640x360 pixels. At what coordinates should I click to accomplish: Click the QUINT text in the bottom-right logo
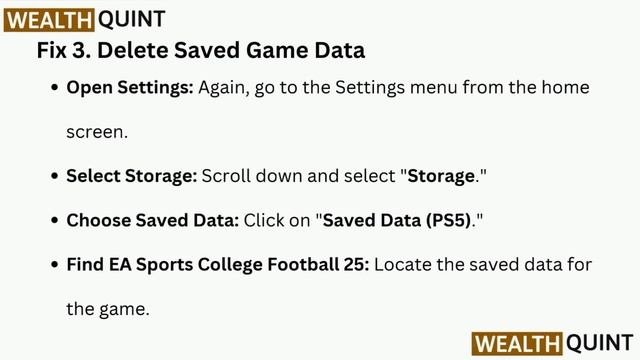600,343
